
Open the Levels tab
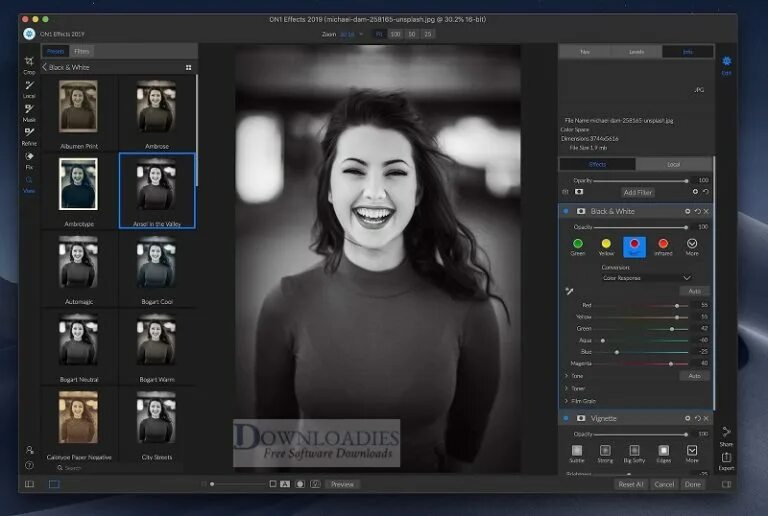point(636,51)
